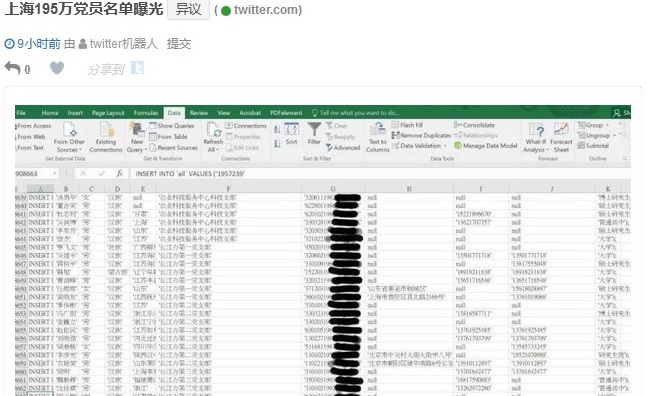Open the twitter.com source link

(x=268, y=10)
